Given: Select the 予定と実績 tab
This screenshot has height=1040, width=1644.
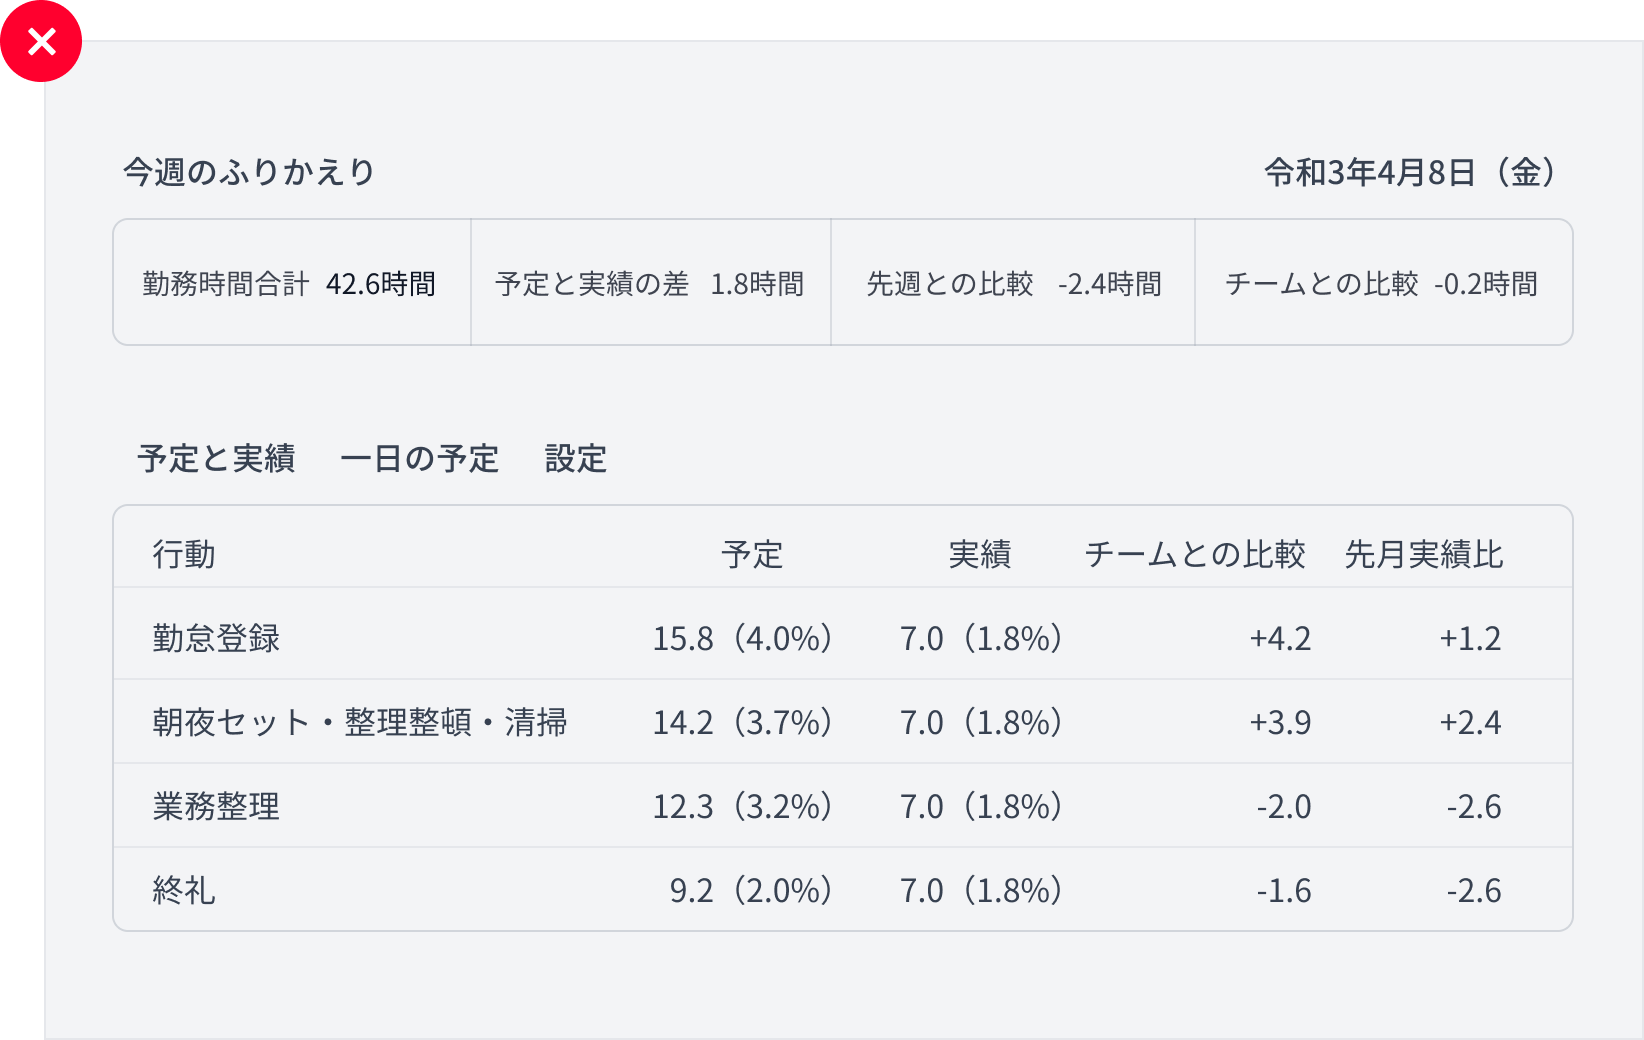Looking at the screenshot, I should 216,459.
